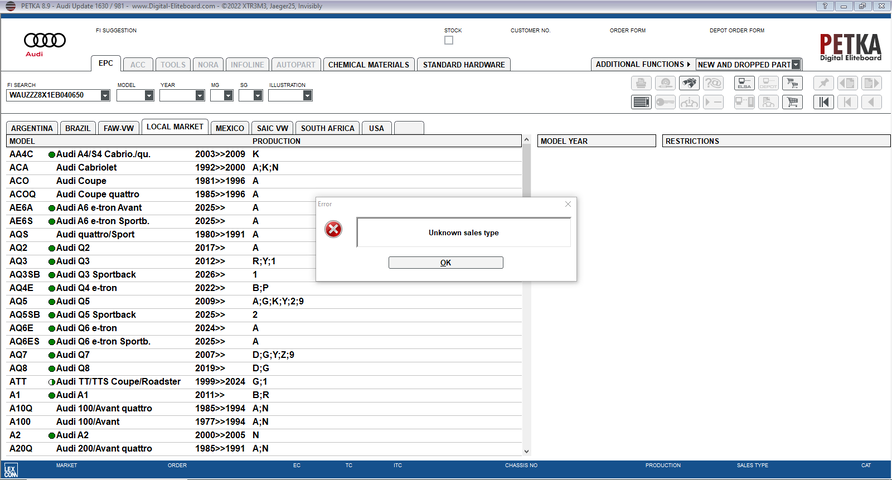This screenshot has height=480, width=892.
Task: Open the ELSA toolbar icon
Action: (x=744, y=83)
